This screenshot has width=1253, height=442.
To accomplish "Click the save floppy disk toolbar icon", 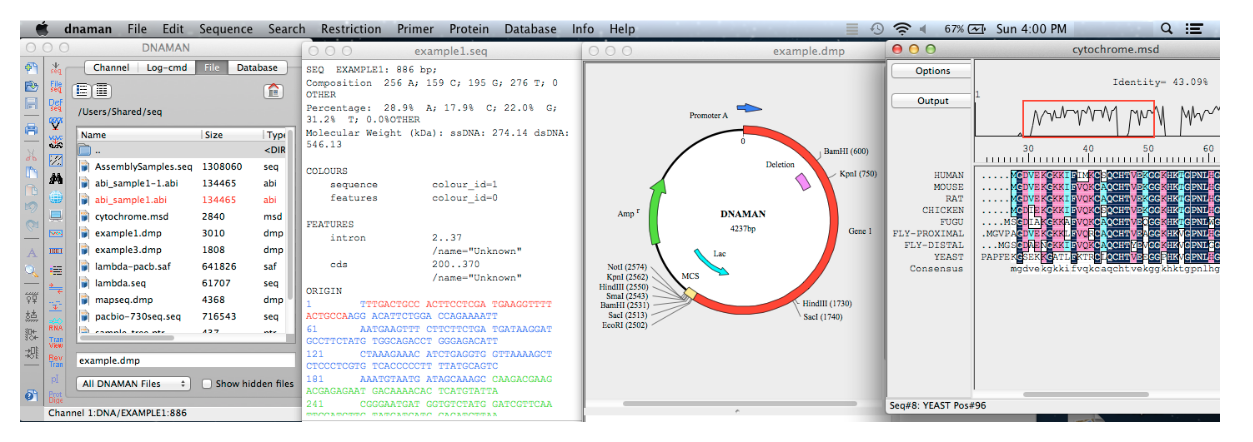I will click(31, 103).
